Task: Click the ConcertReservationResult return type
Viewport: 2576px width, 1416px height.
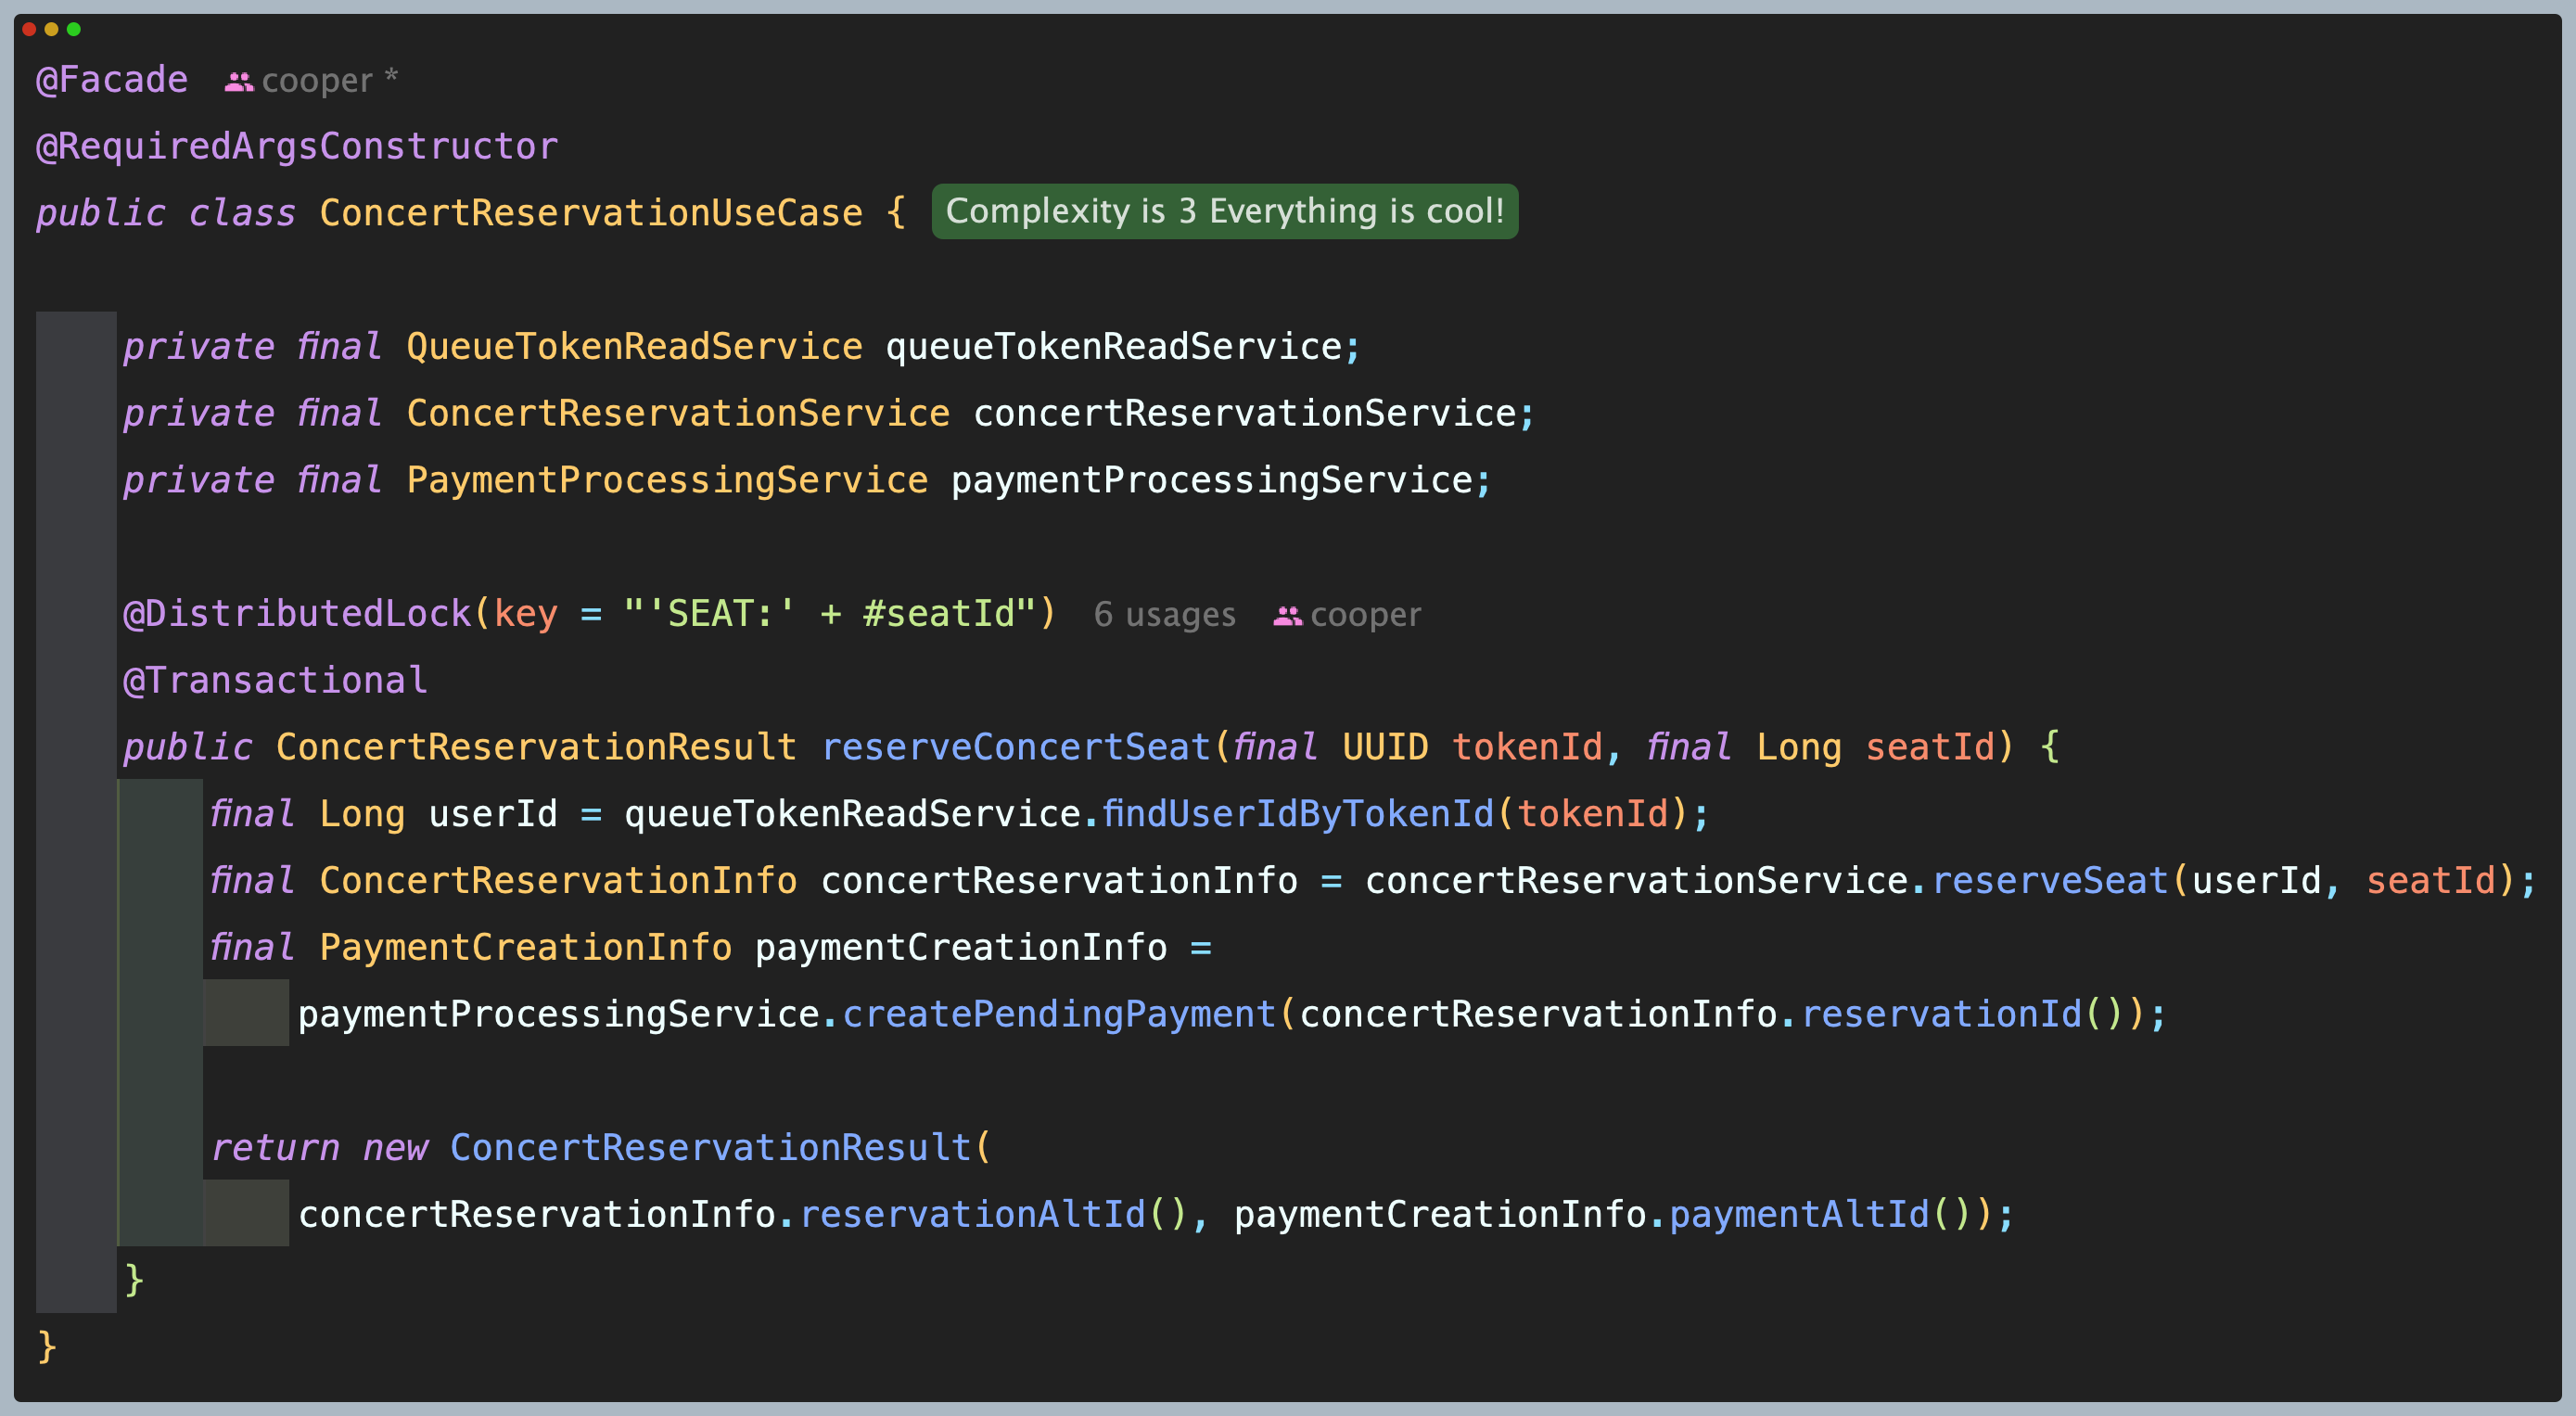Action: tap(536, 747)
